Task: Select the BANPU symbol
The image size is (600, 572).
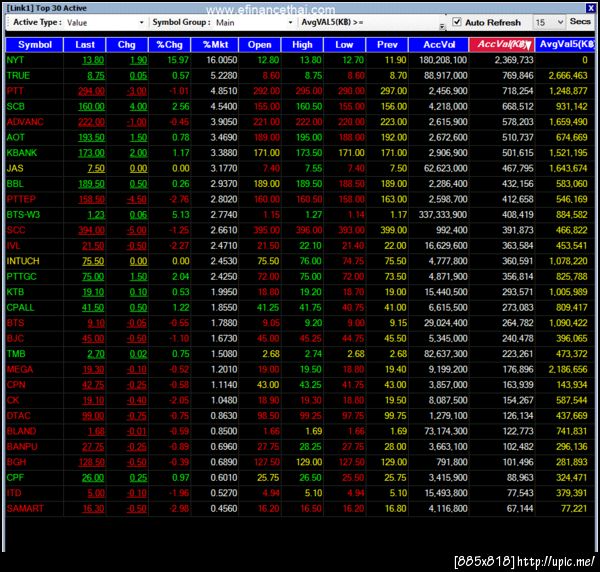Action: pyautogui.click(x=22, y=447)
